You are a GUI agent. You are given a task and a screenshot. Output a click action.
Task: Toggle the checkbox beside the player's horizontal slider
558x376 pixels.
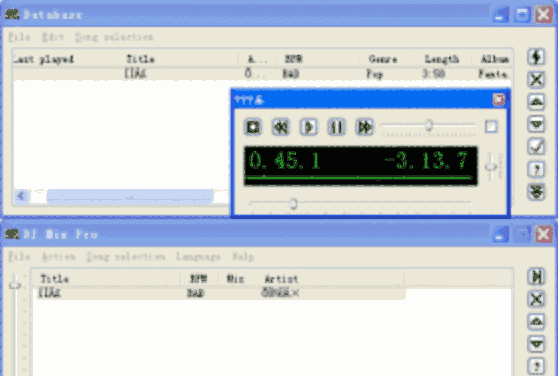coord(491,127)
